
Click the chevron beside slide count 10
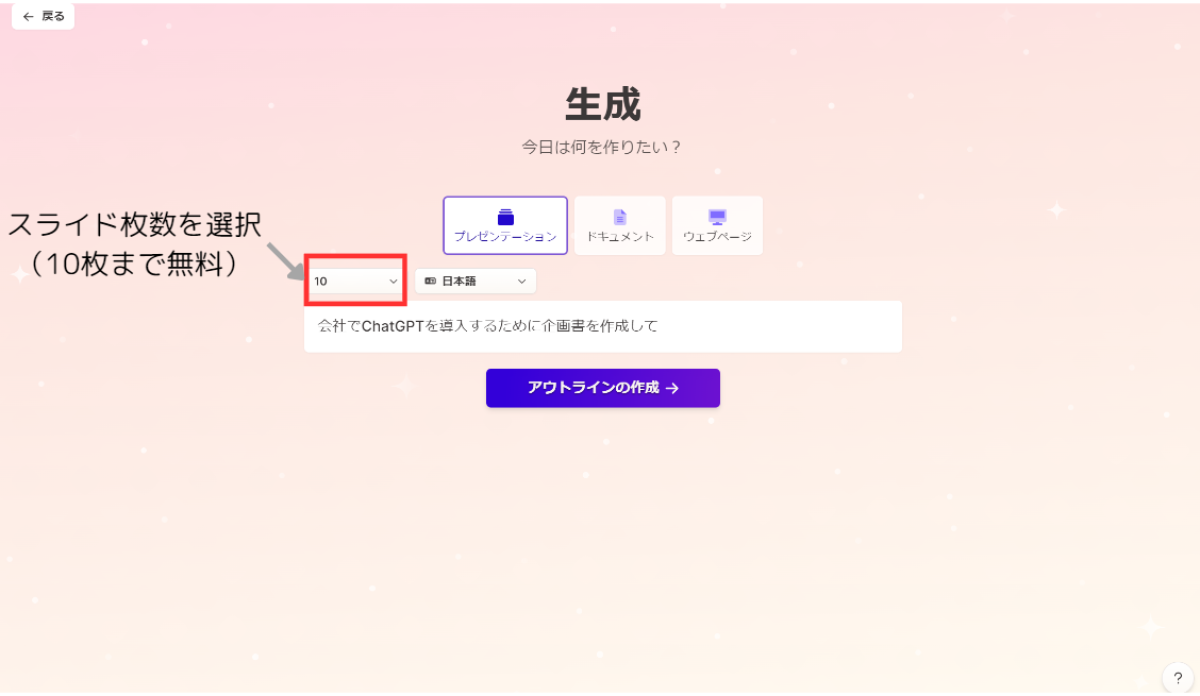tap(393, 282)
